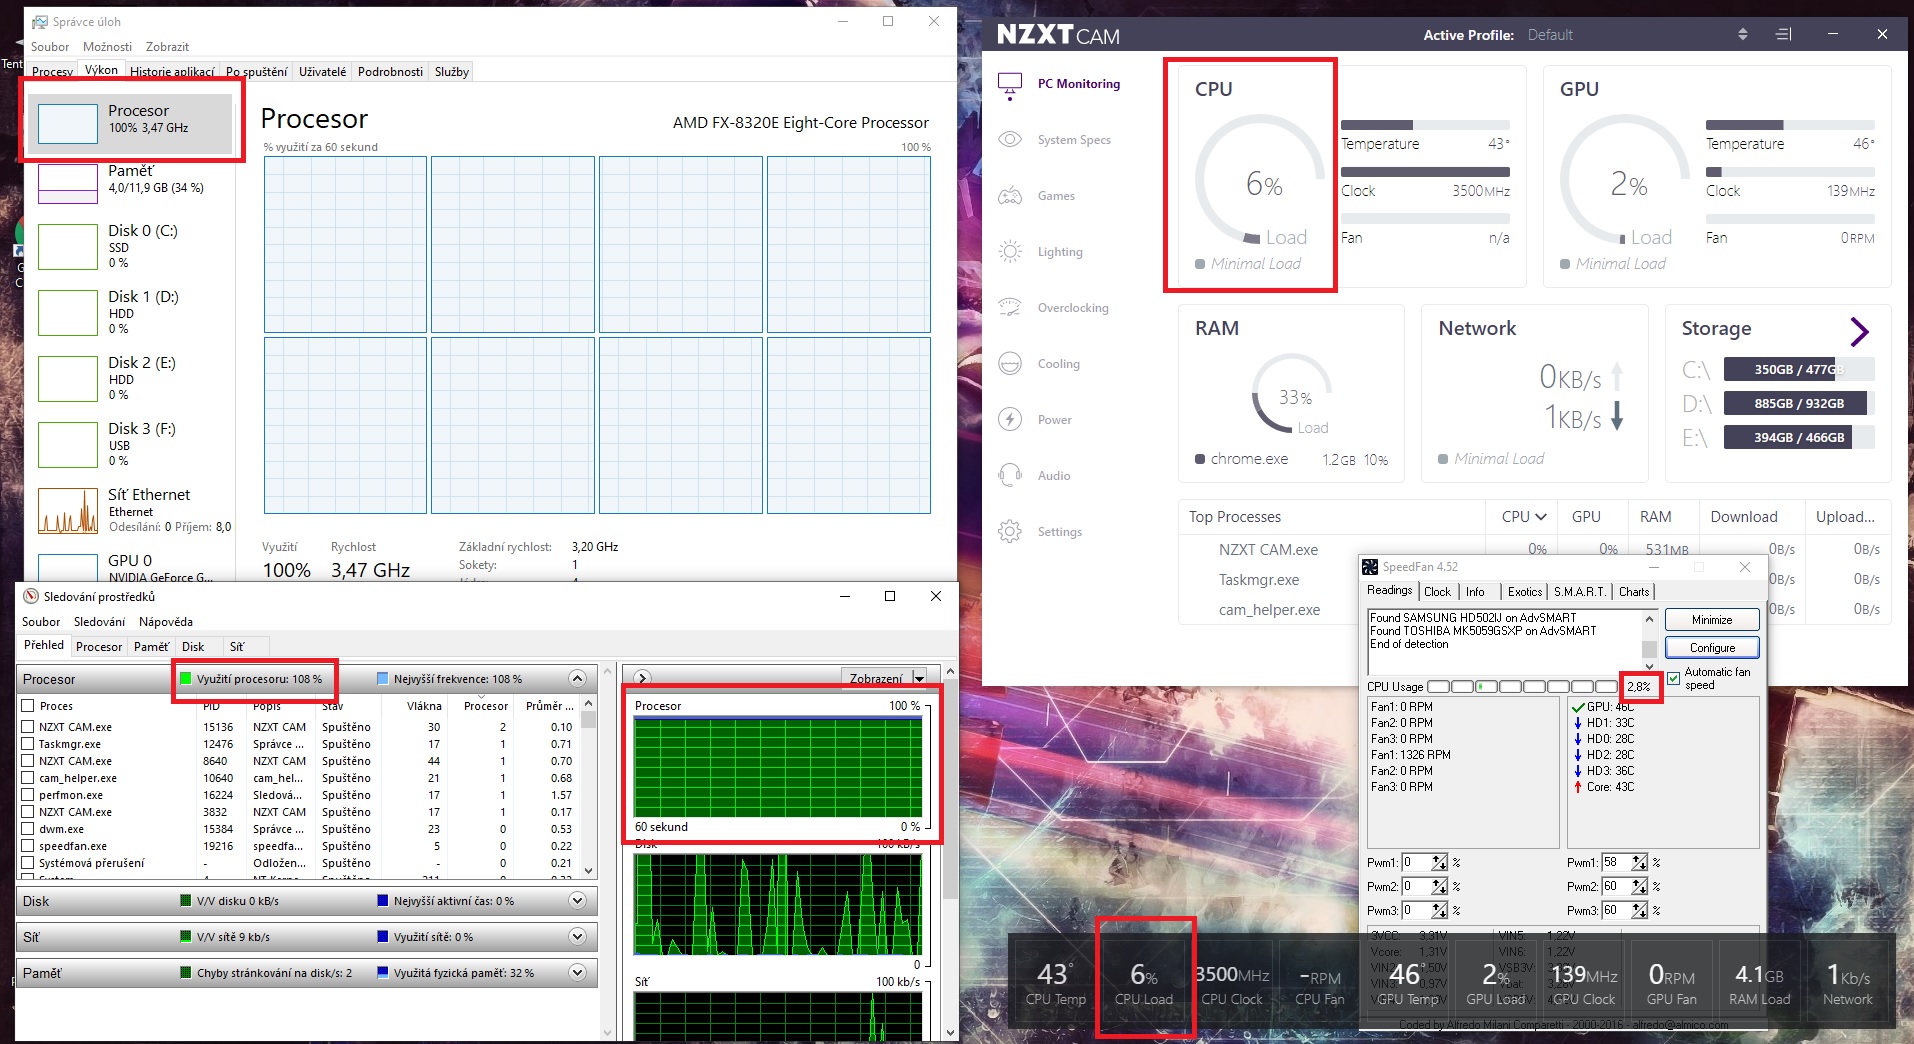
Task: Select Disk 0 (C:) thumbnail in Task Manager
Action: tap(68, 247)
